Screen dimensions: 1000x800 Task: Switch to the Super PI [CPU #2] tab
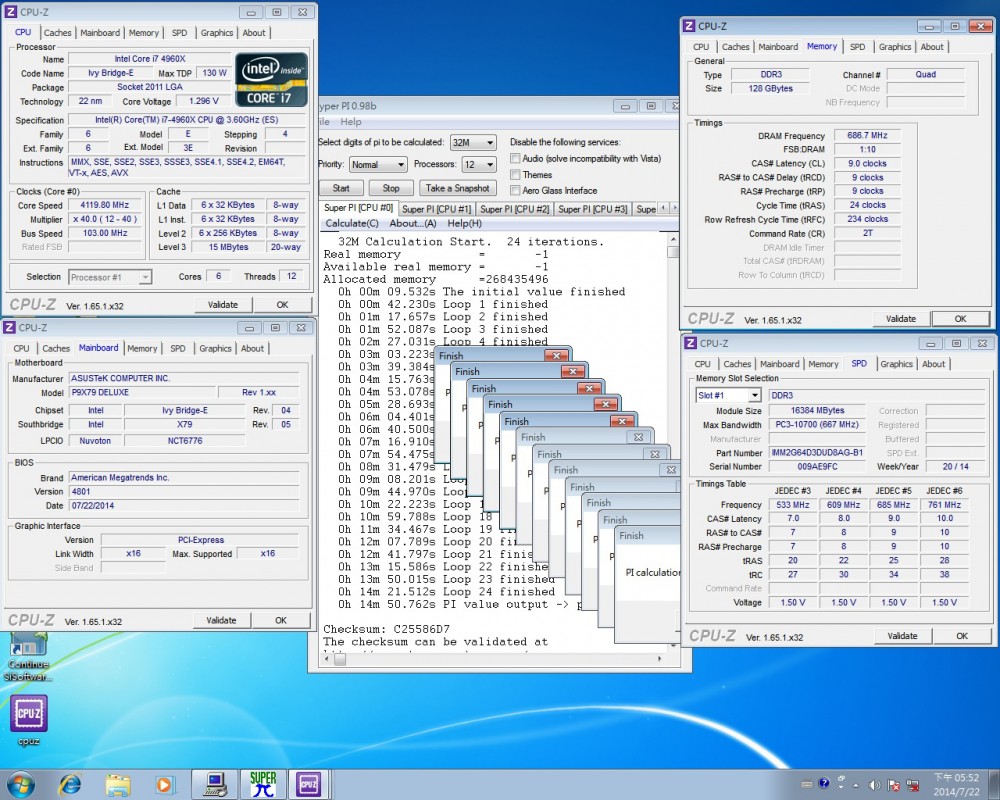tap(515, 209)
